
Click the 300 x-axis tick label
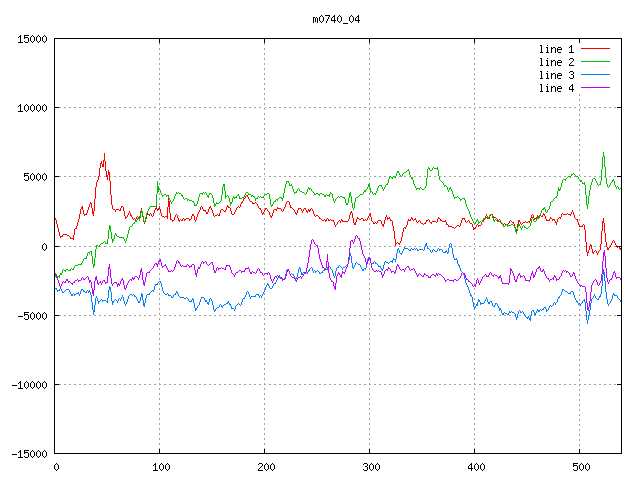point(370,467)
